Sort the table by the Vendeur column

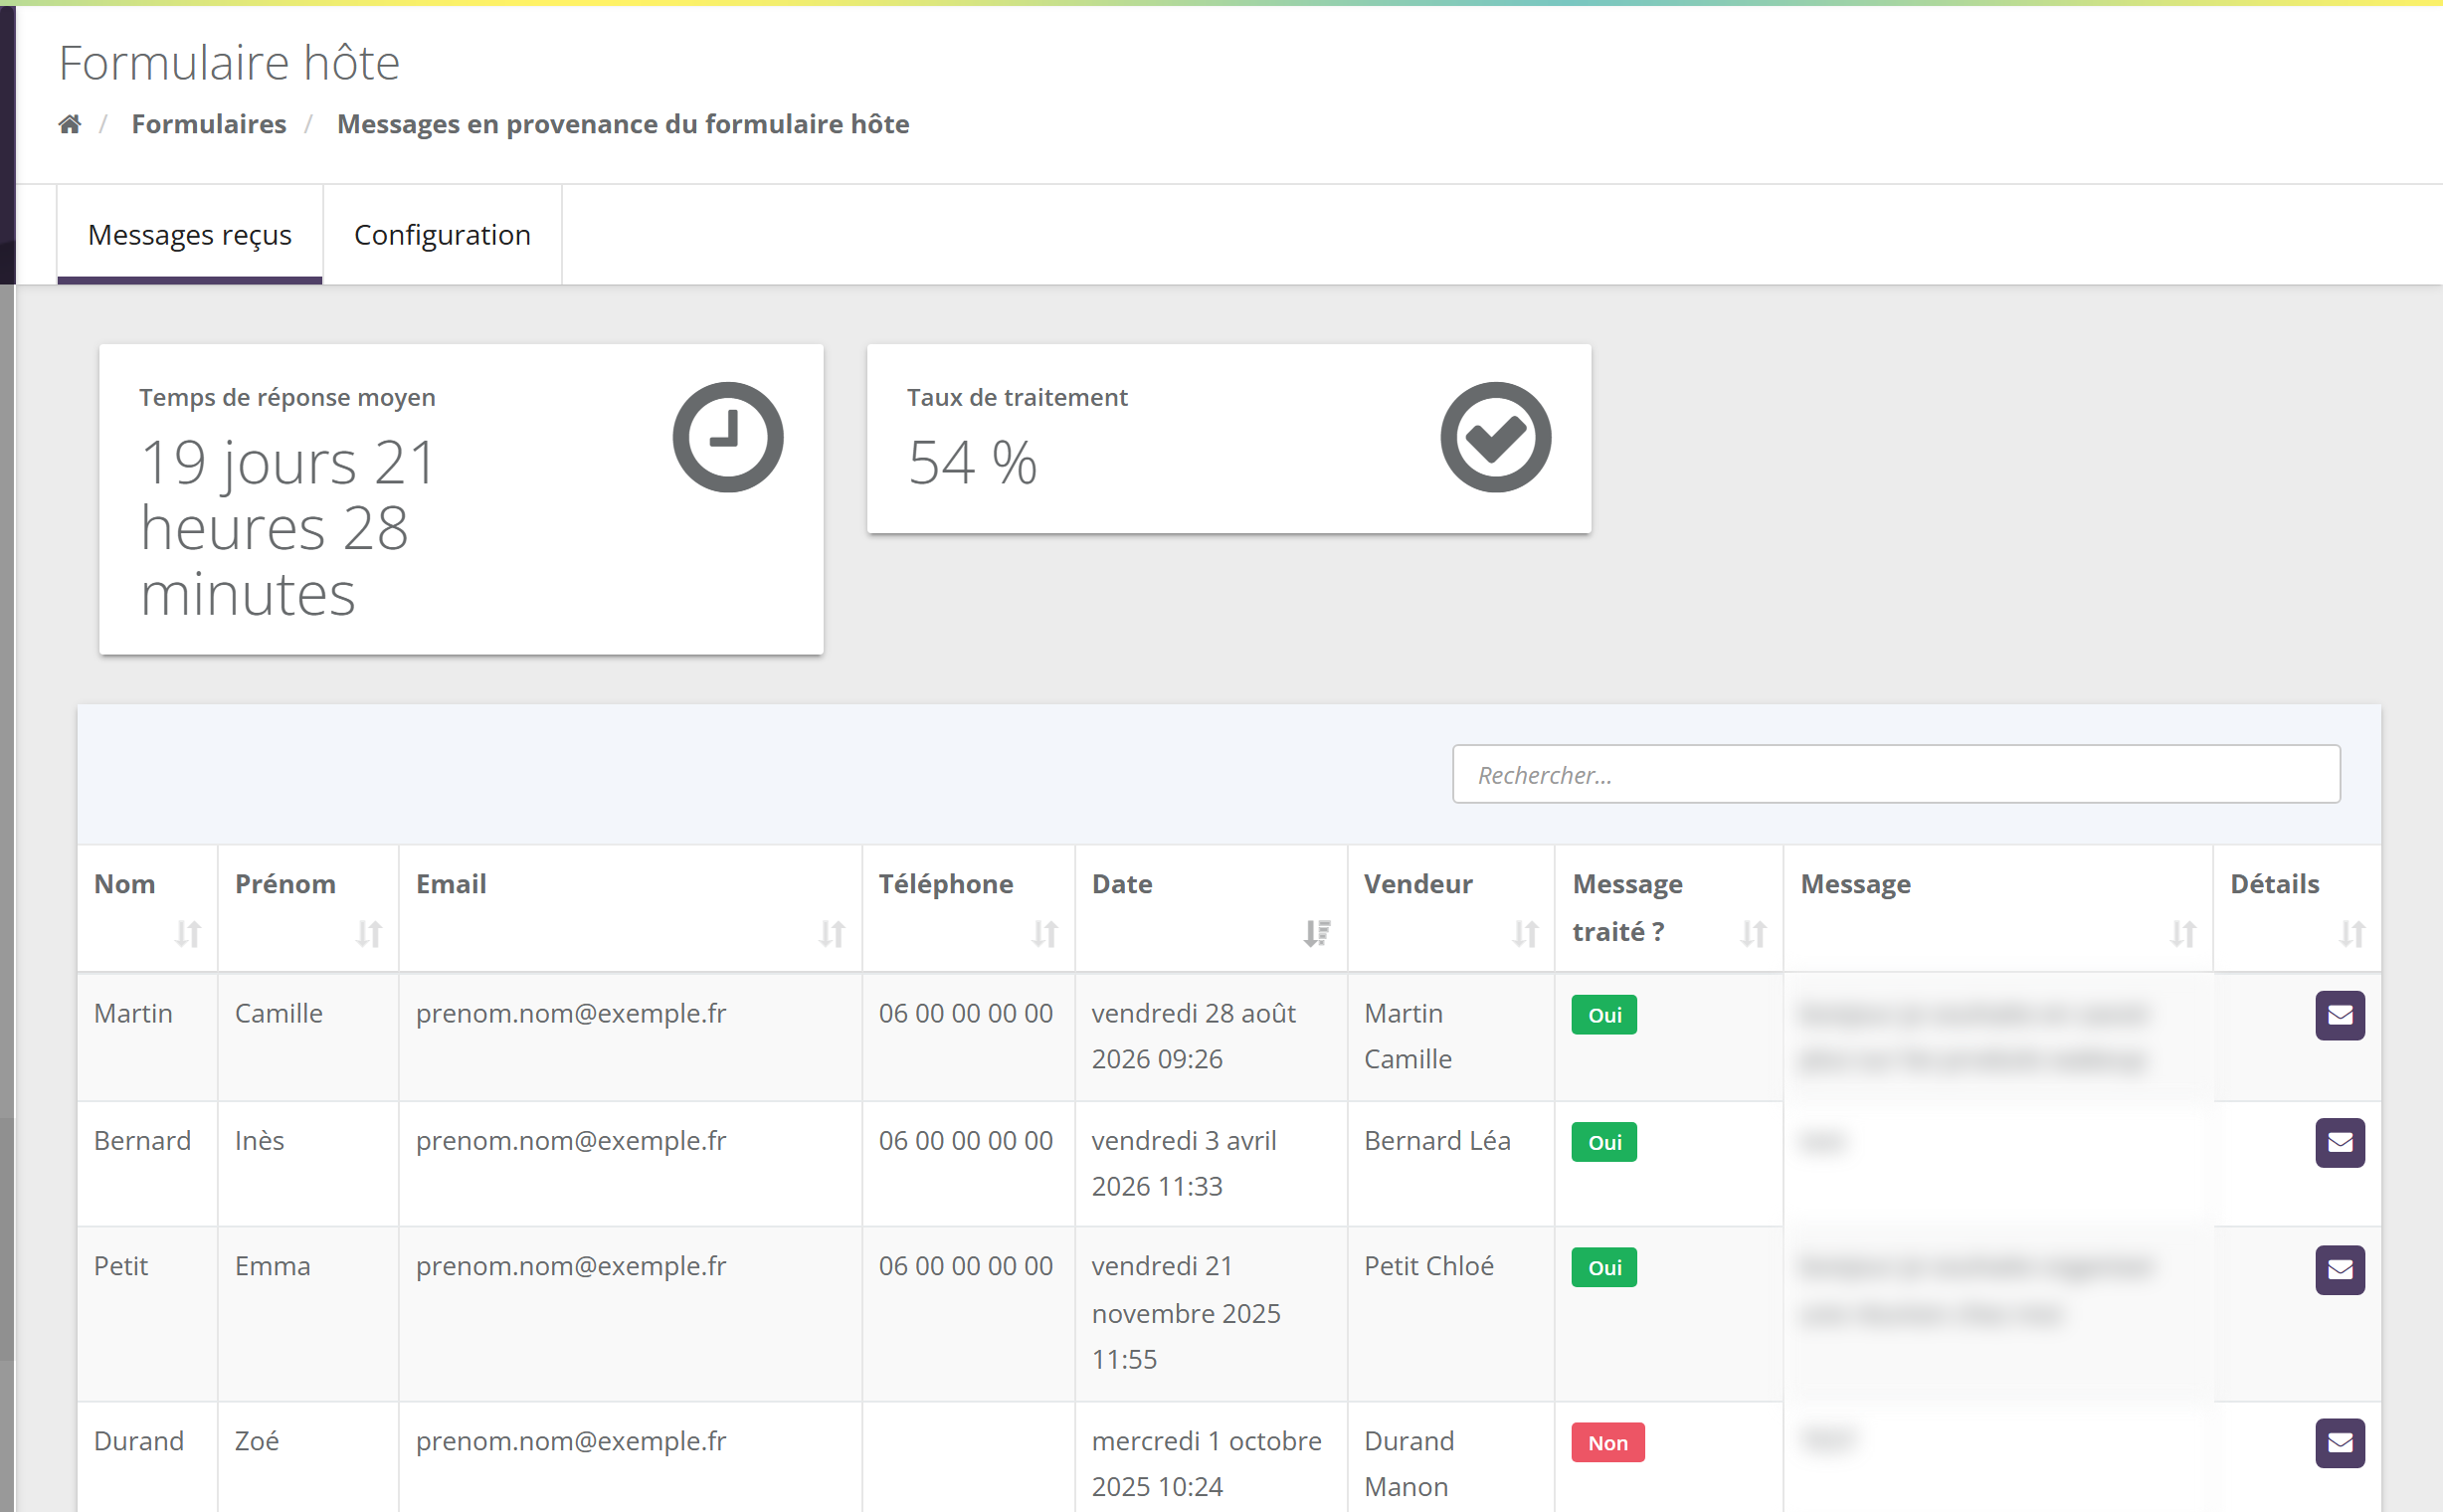coord(1450,908)
